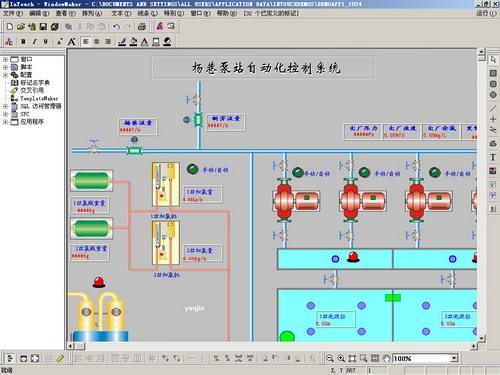Click the Save Window floppy icon
Viewport: 500px width, 375px height.
(x=43, y=26)
